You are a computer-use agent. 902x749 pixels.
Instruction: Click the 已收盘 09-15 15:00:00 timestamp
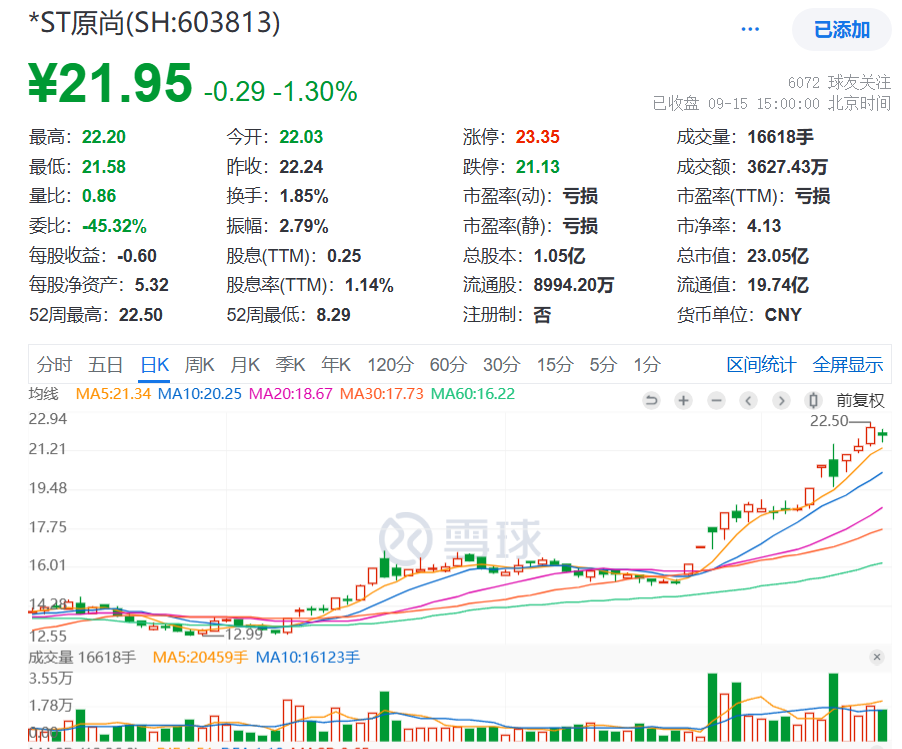[x=771, y=104]
